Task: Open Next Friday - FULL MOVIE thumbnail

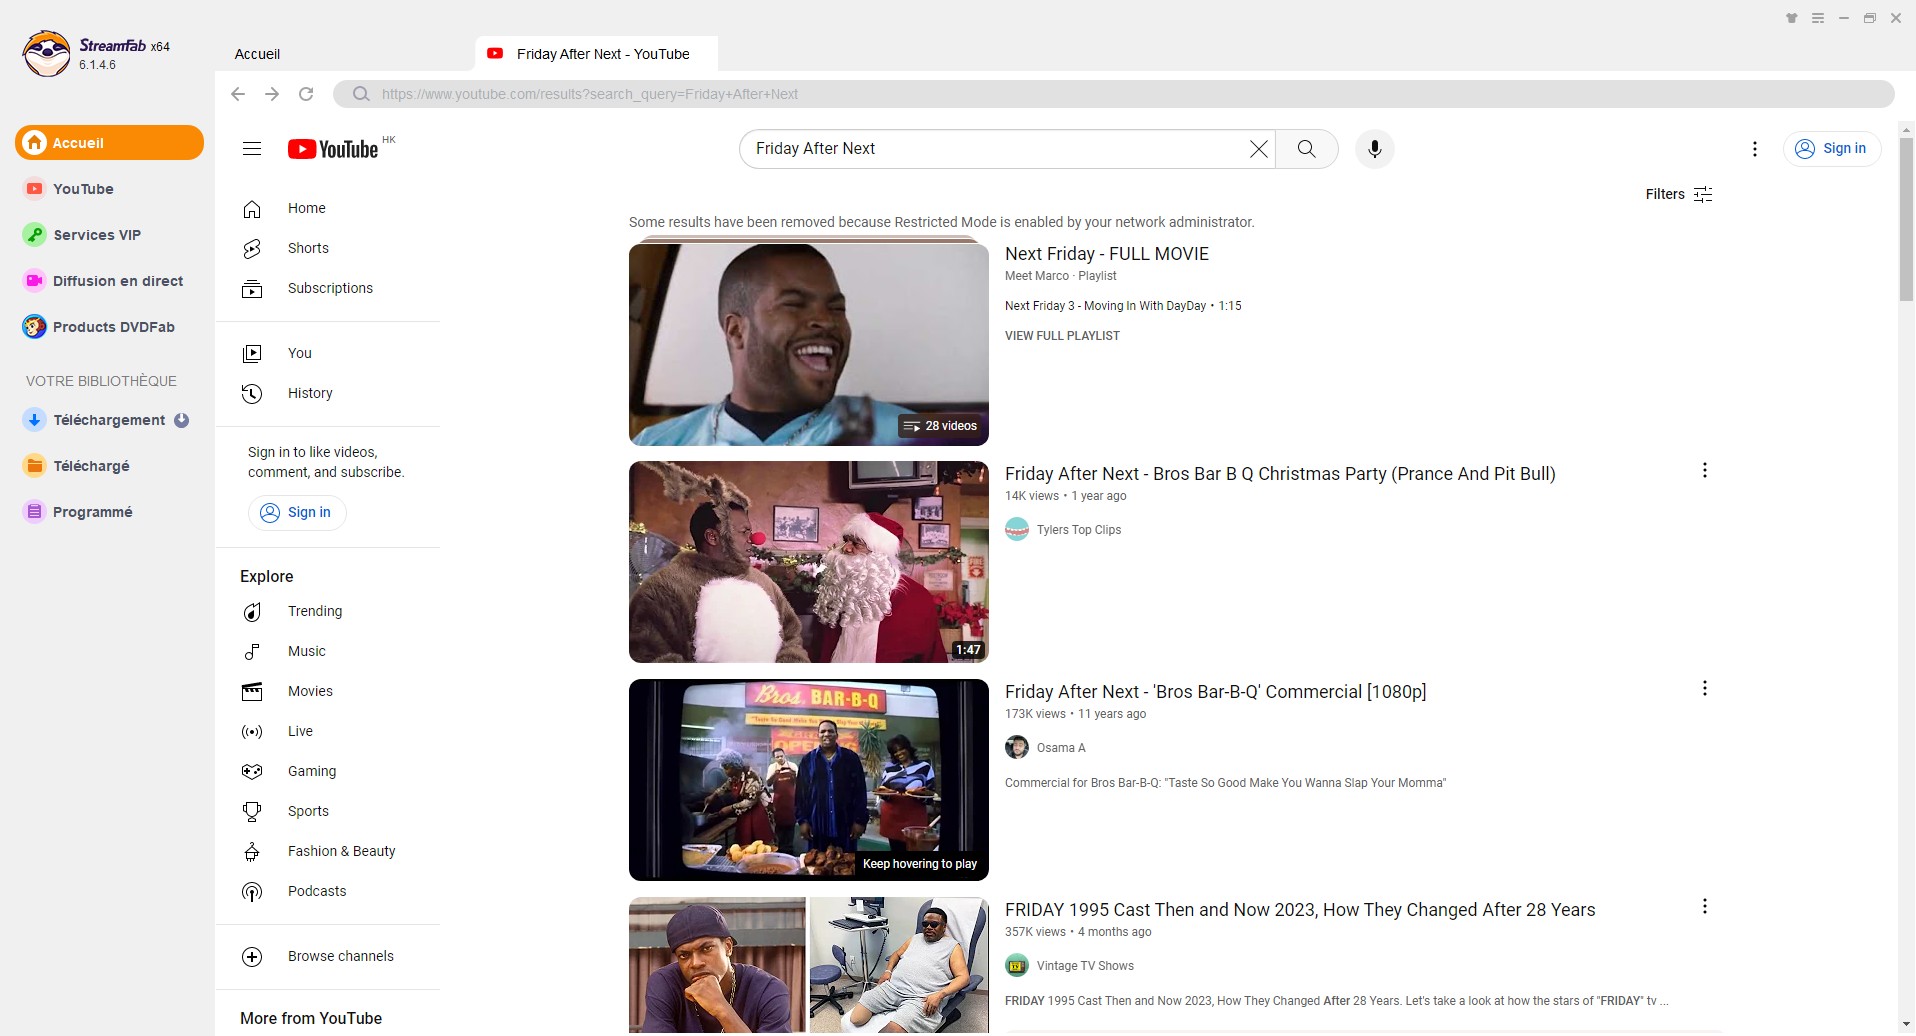Action: pos(809,344)
